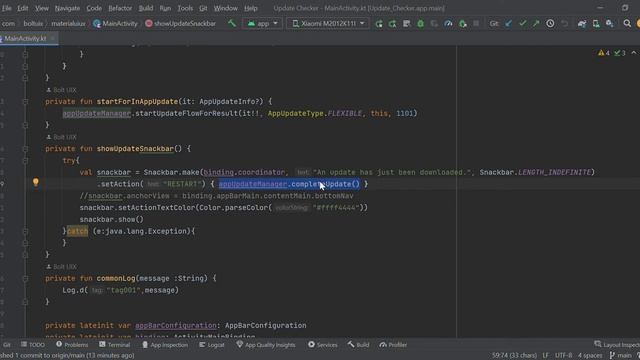Viewport: 640px width, 360px height.
Task: Open the Profiler tool window
Action: [393, 345]
